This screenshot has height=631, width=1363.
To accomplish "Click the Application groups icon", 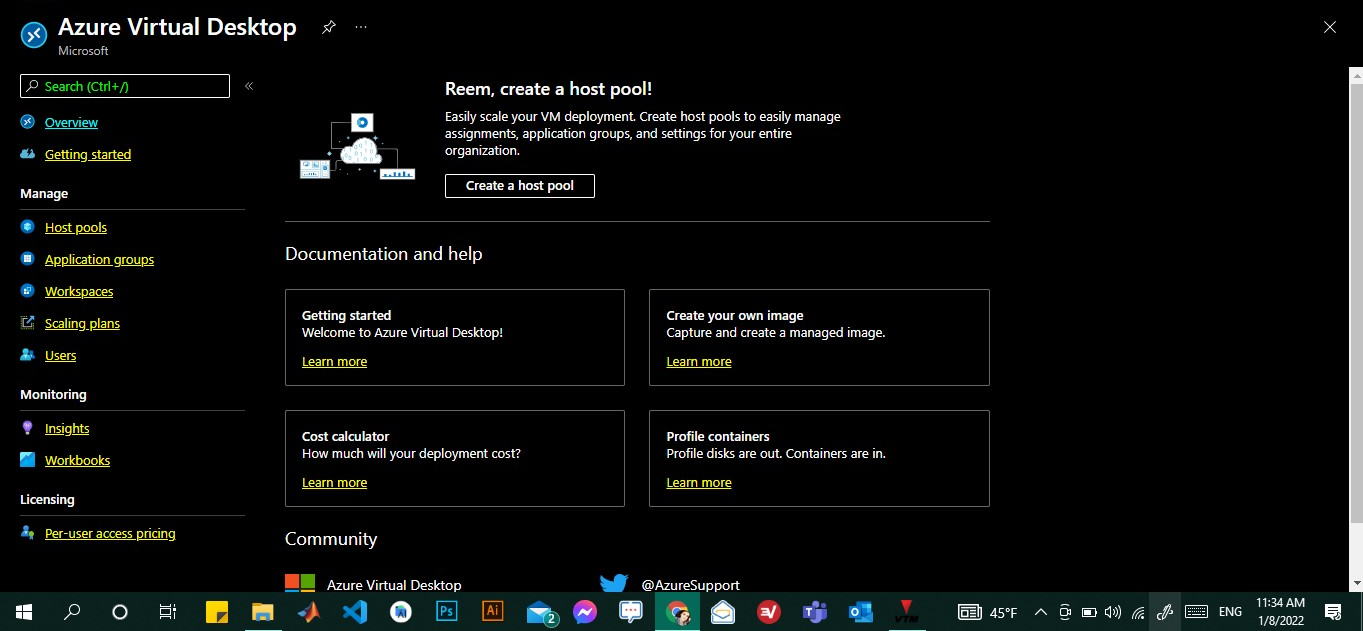I will click(27, 259).
